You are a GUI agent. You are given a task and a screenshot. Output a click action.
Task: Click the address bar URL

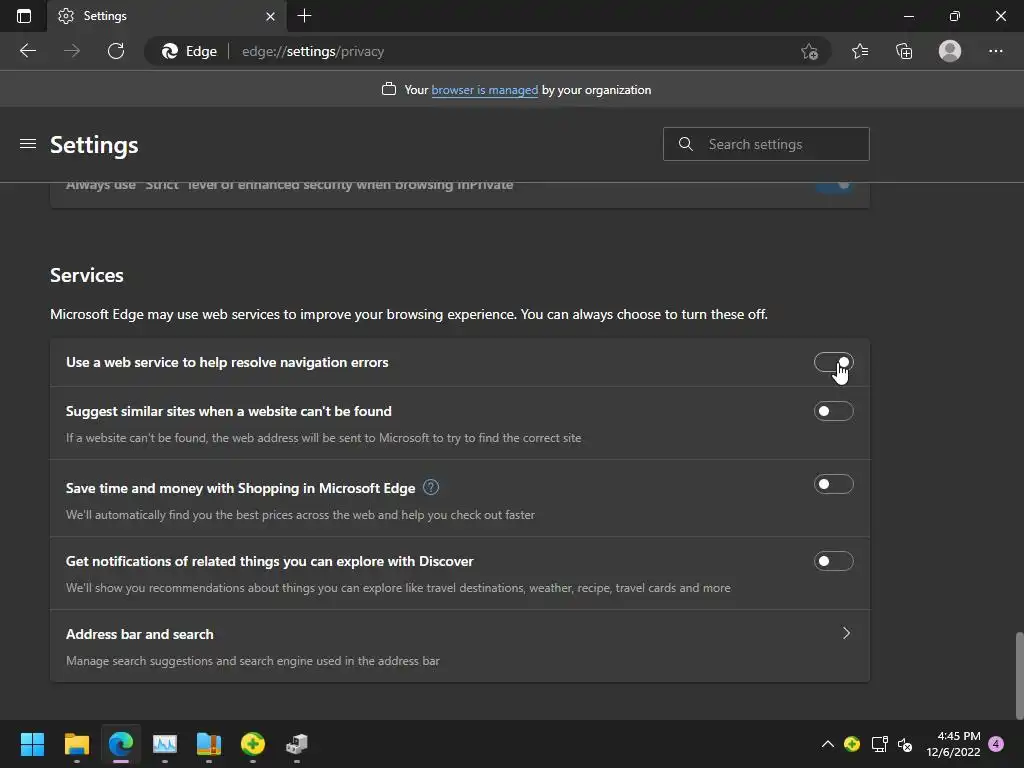click(313, 52)
